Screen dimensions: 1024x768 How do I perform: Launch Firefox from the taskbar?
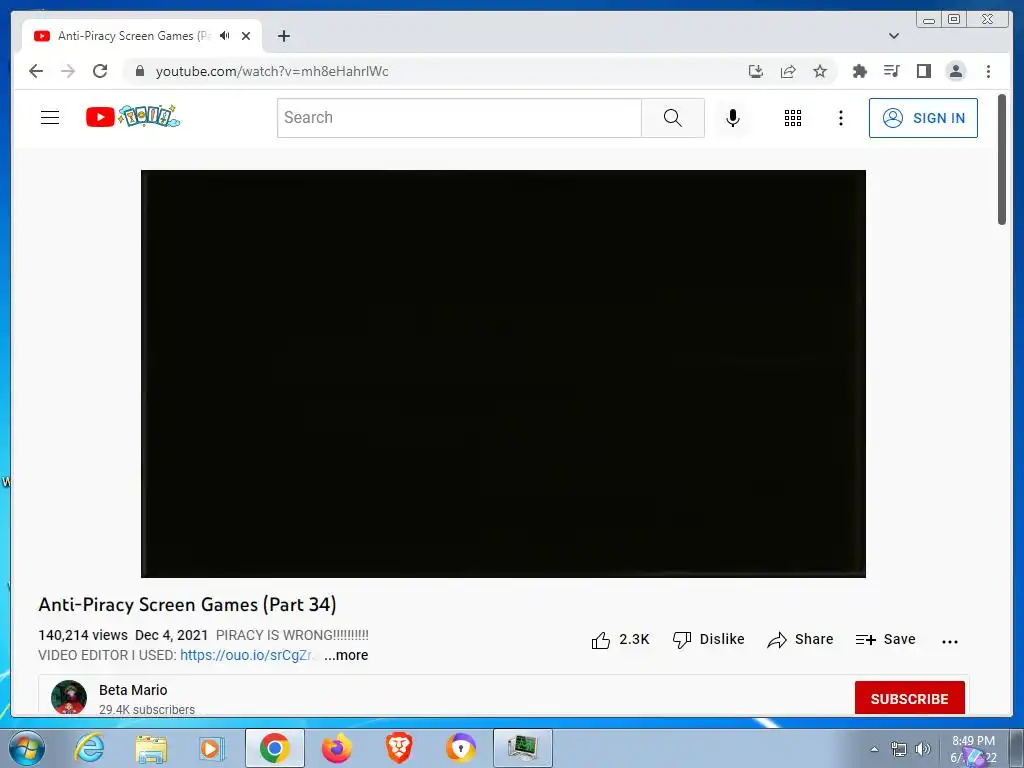click(x=337, y=748)
